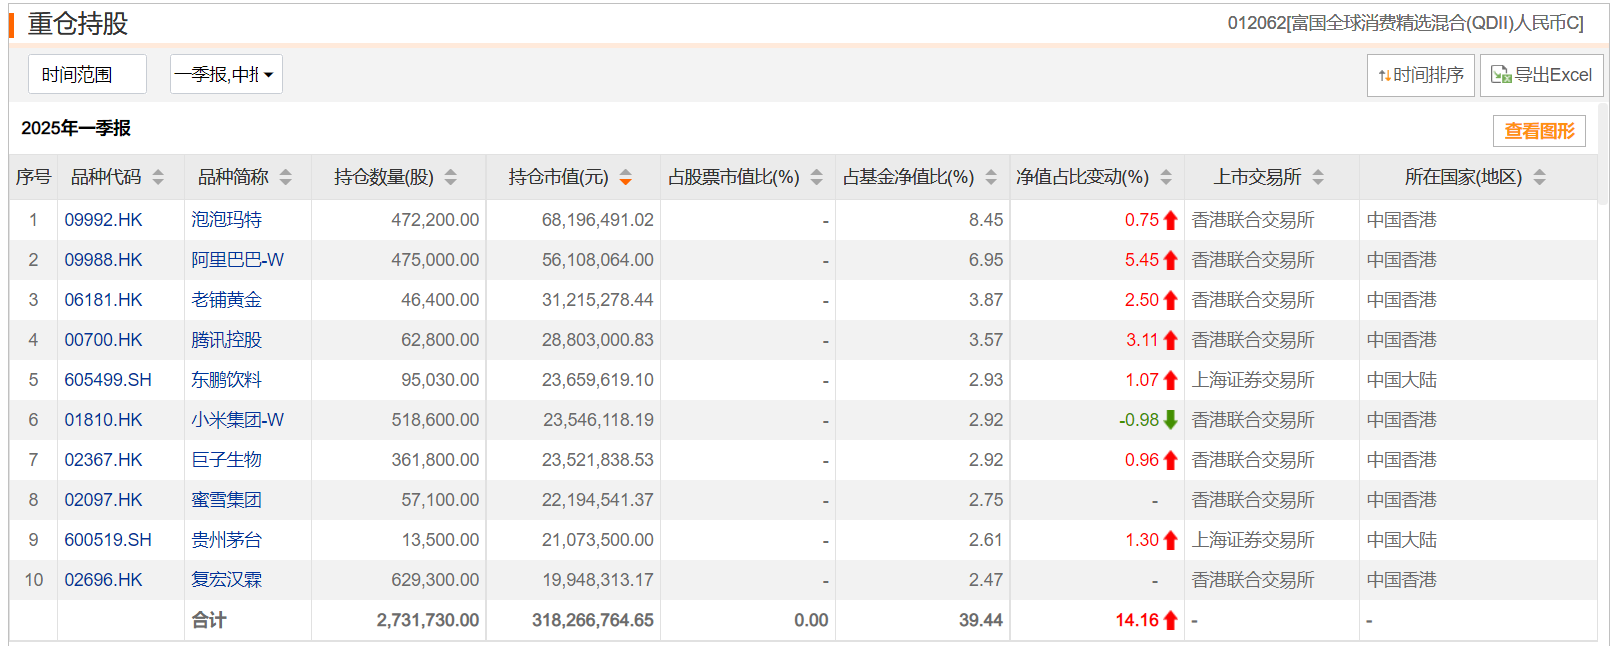Sort by 占股票市值比(%) sort icon

(x=817, y=177)
